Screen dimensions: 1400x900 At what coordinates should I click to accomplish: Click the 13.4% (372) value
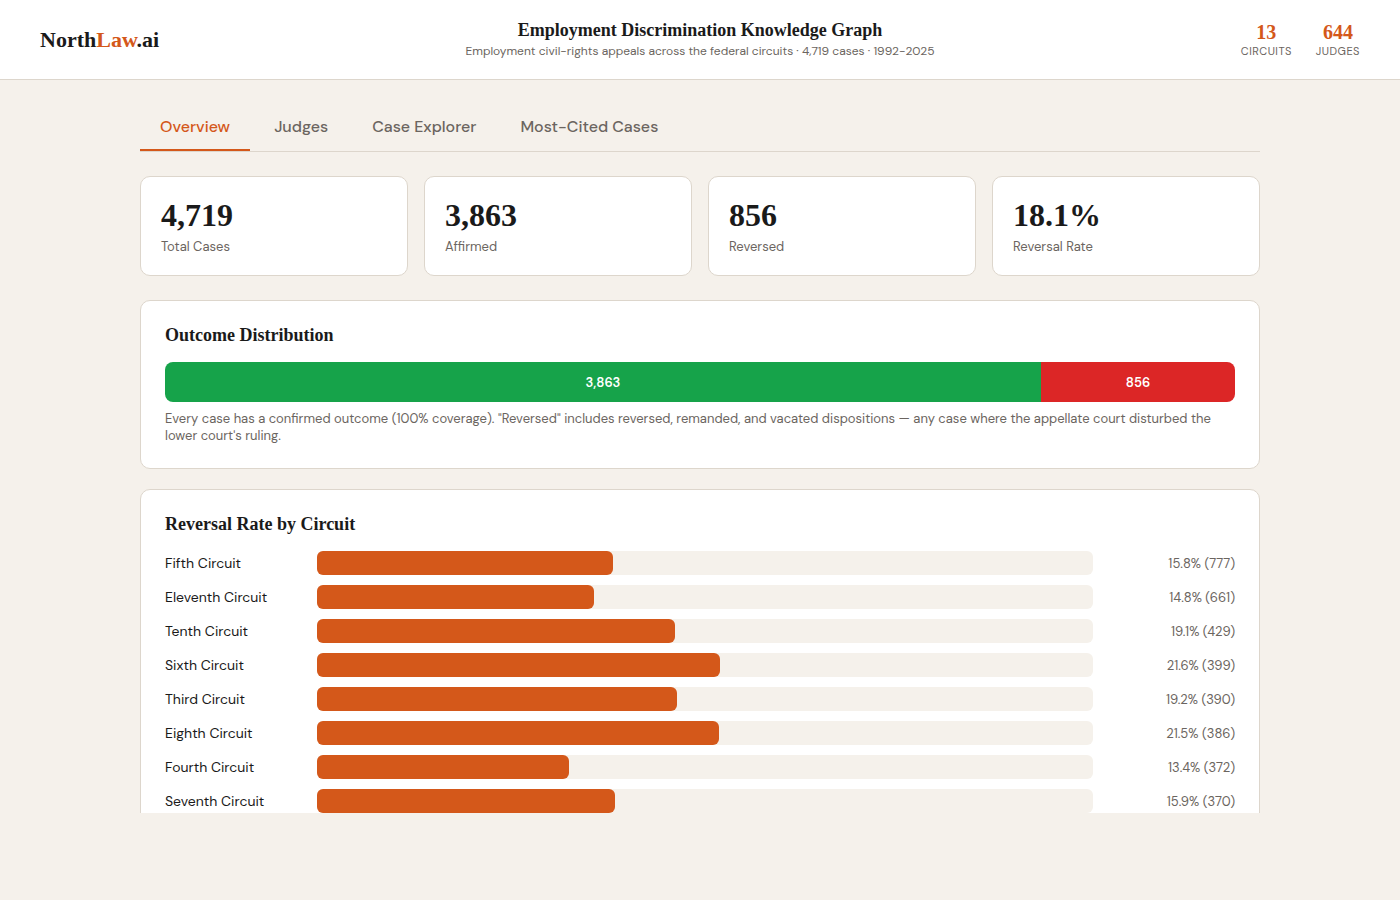(x=1201, y=767)
